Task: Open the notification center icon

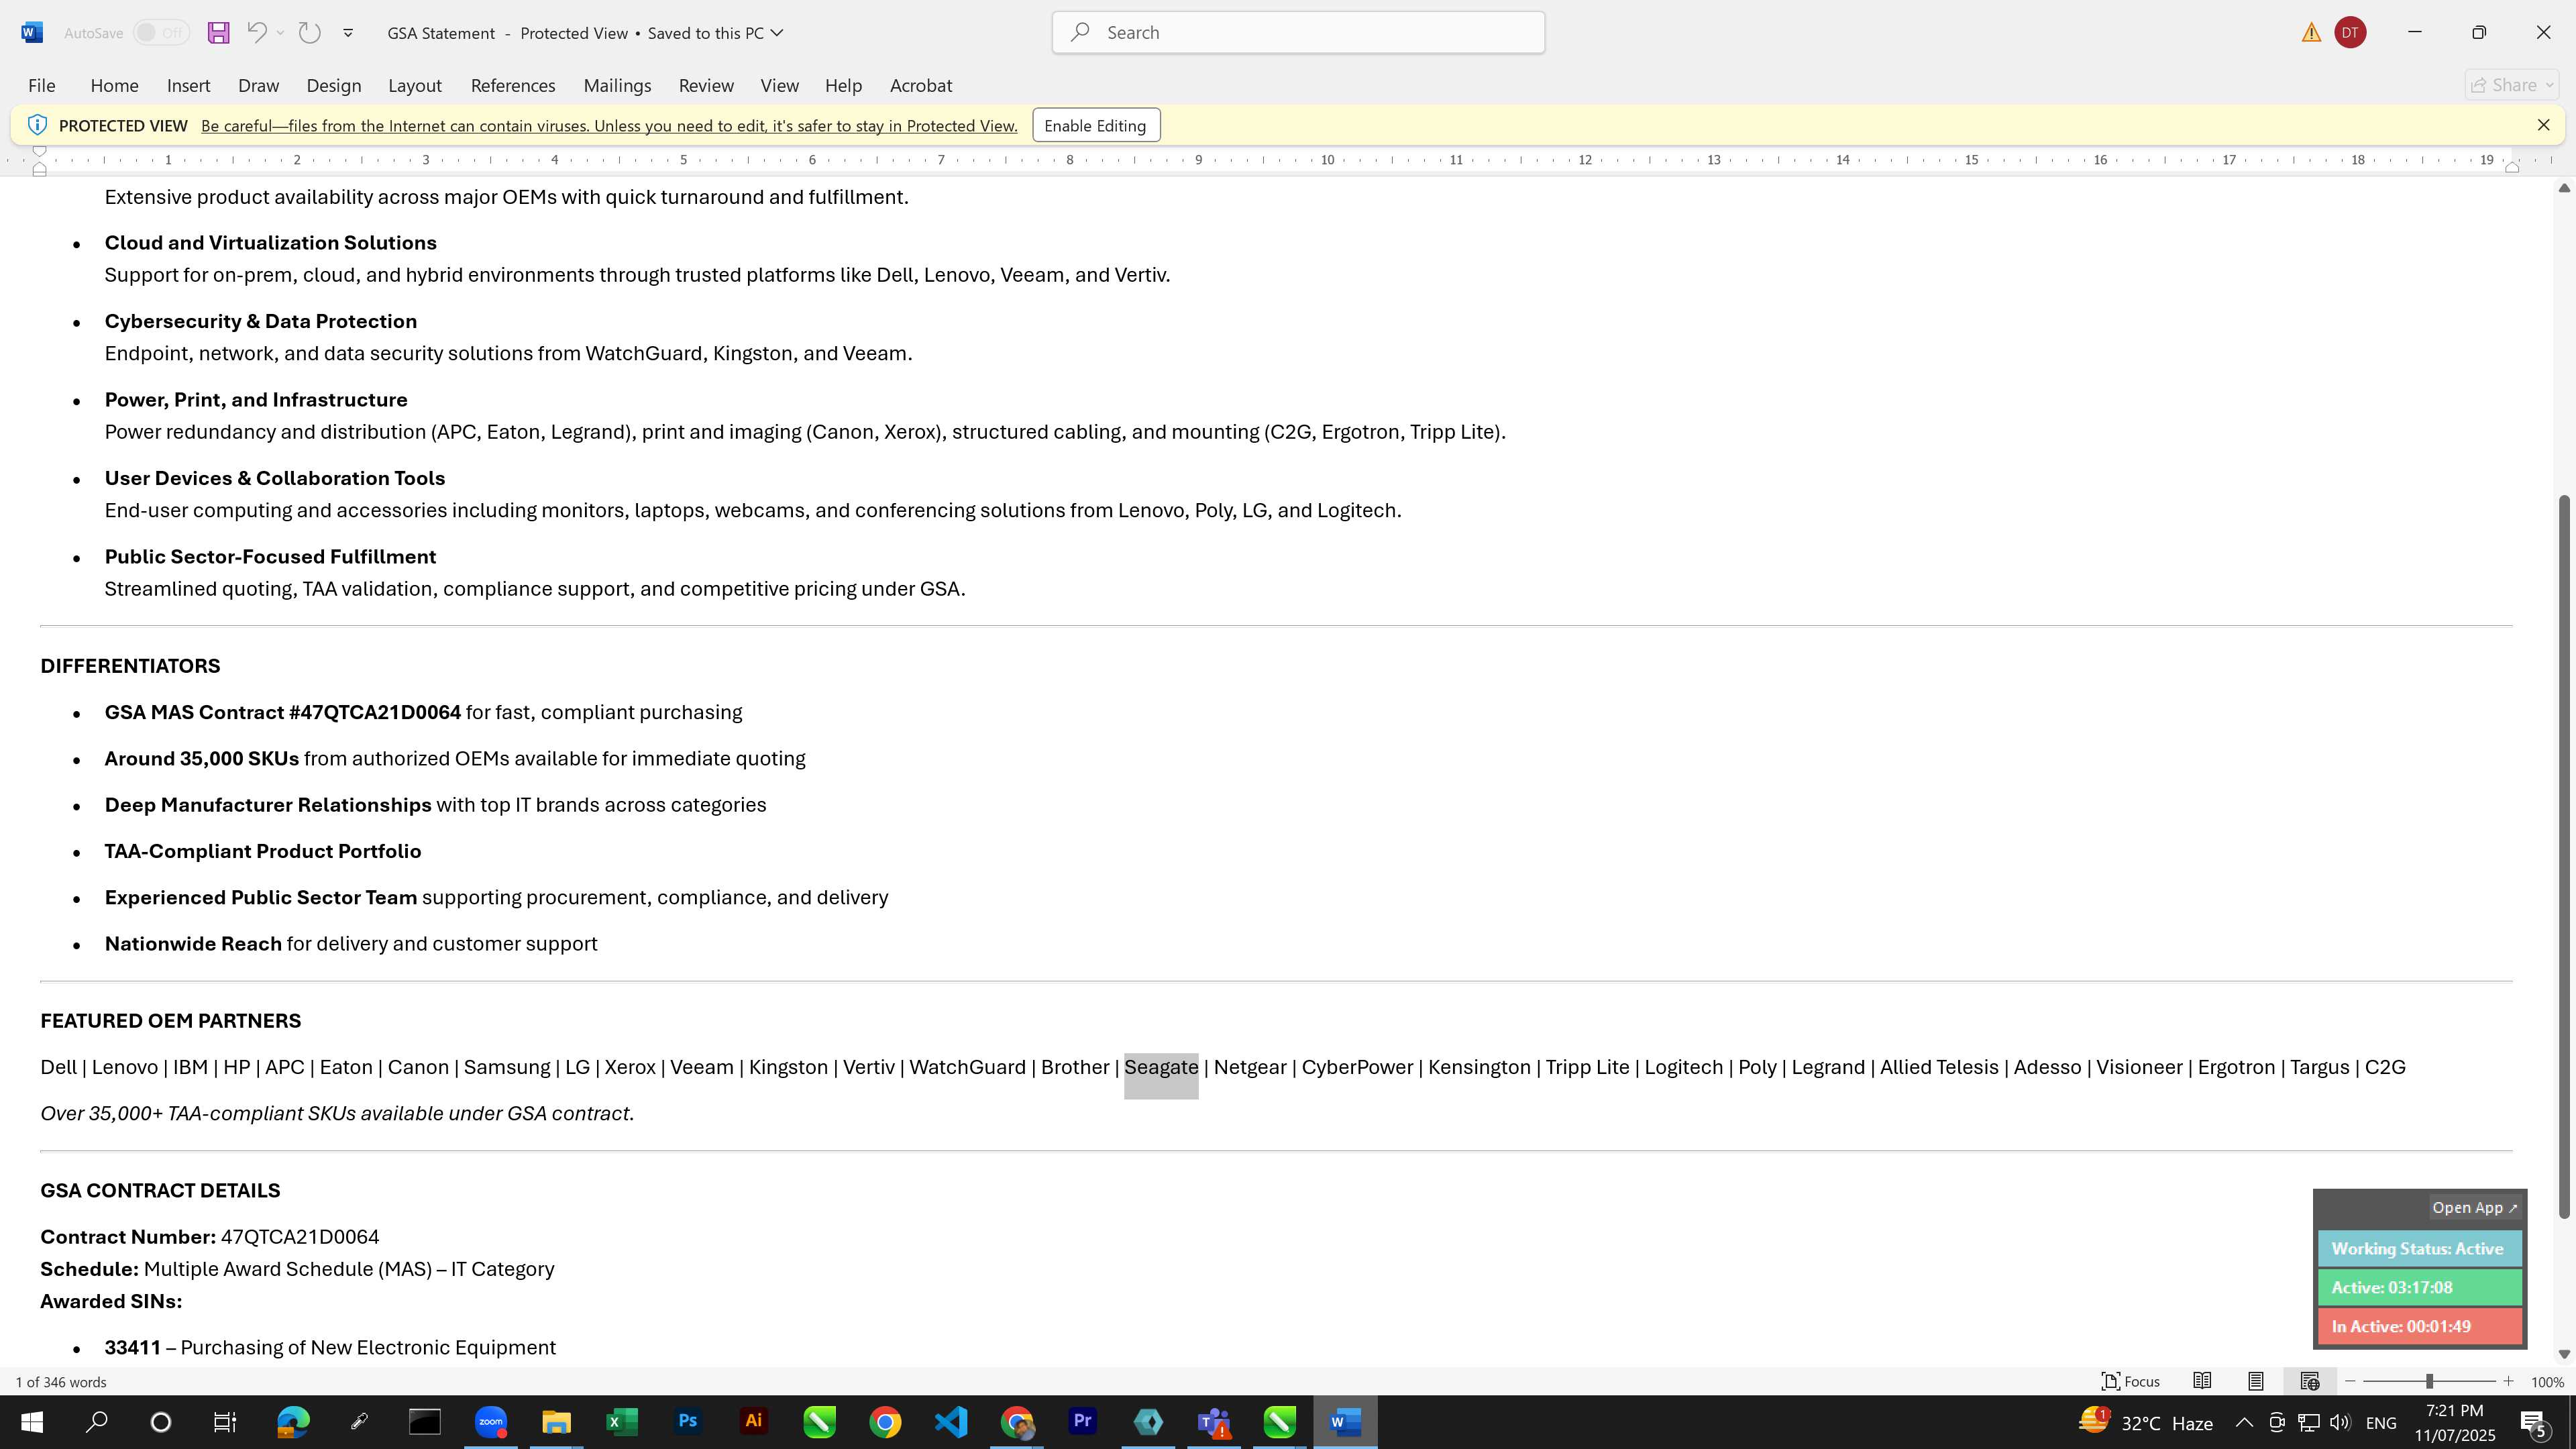Action: (2533, 1422)
